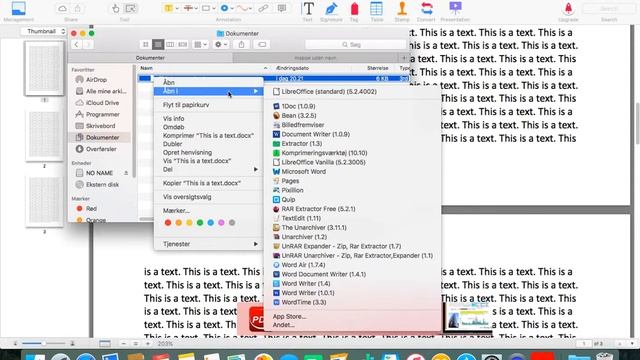Screen dimensions: 640x360
Task: Click the Finder search field
Action: point(355,44)
